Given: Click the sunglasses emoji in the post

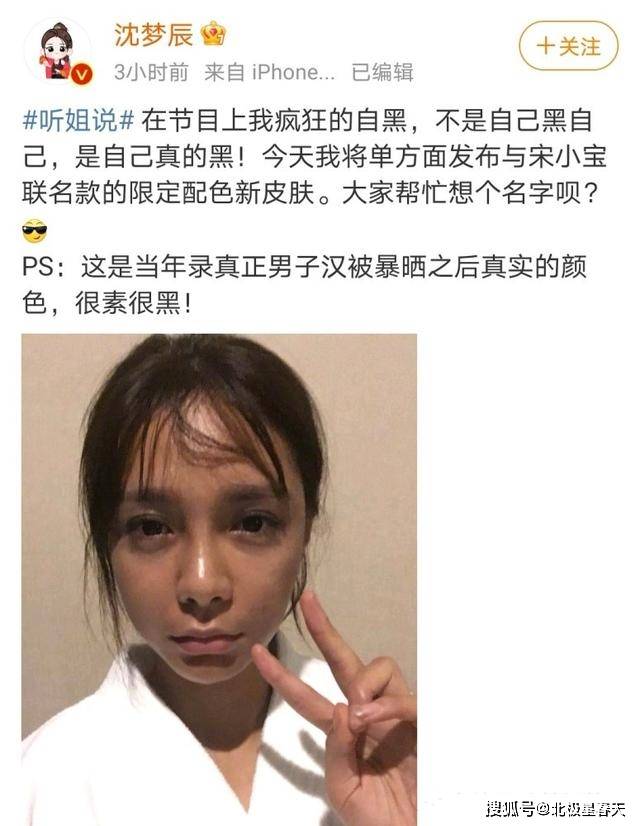Looking at the screenshot, I should [x=35, y=231].
